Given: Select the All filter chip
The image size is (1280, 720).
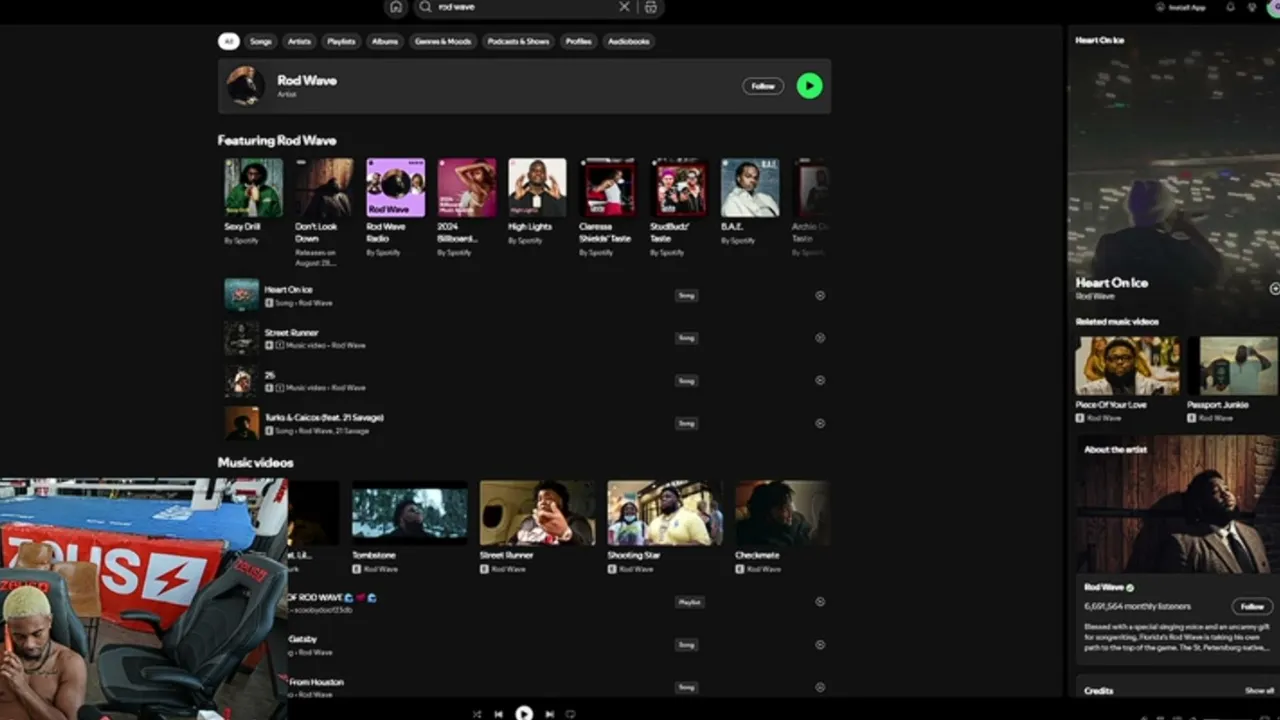Looking at the screenshot, I should tap(229, 41).
